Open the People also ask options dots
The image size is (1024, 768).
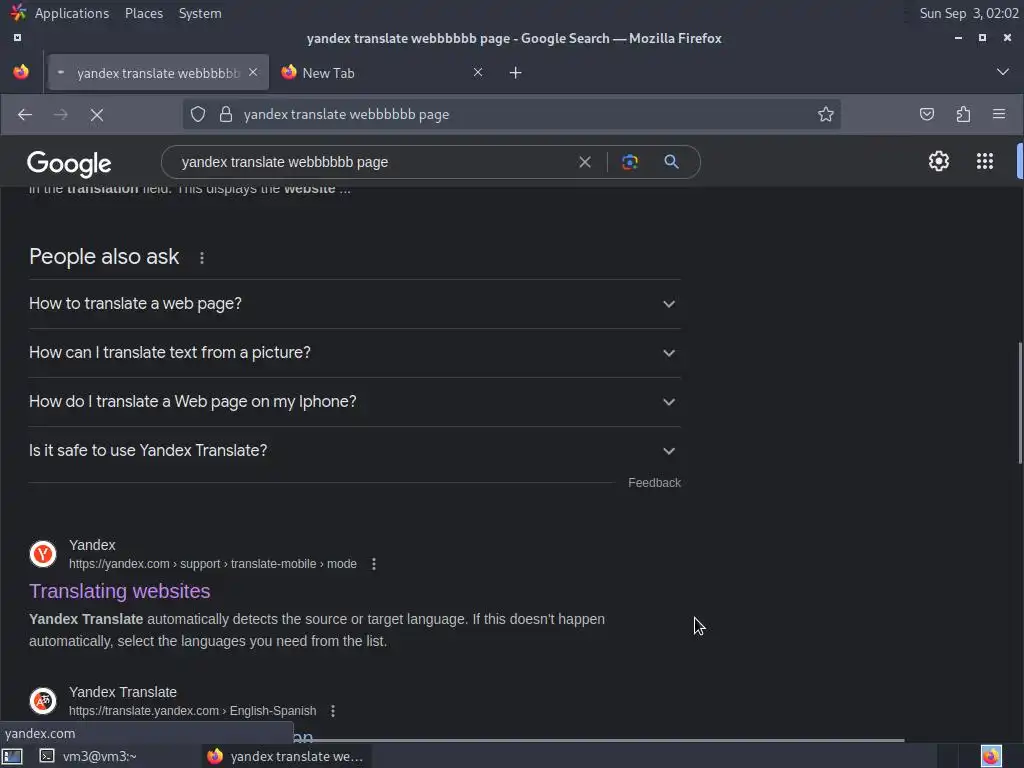coord(202,258)
